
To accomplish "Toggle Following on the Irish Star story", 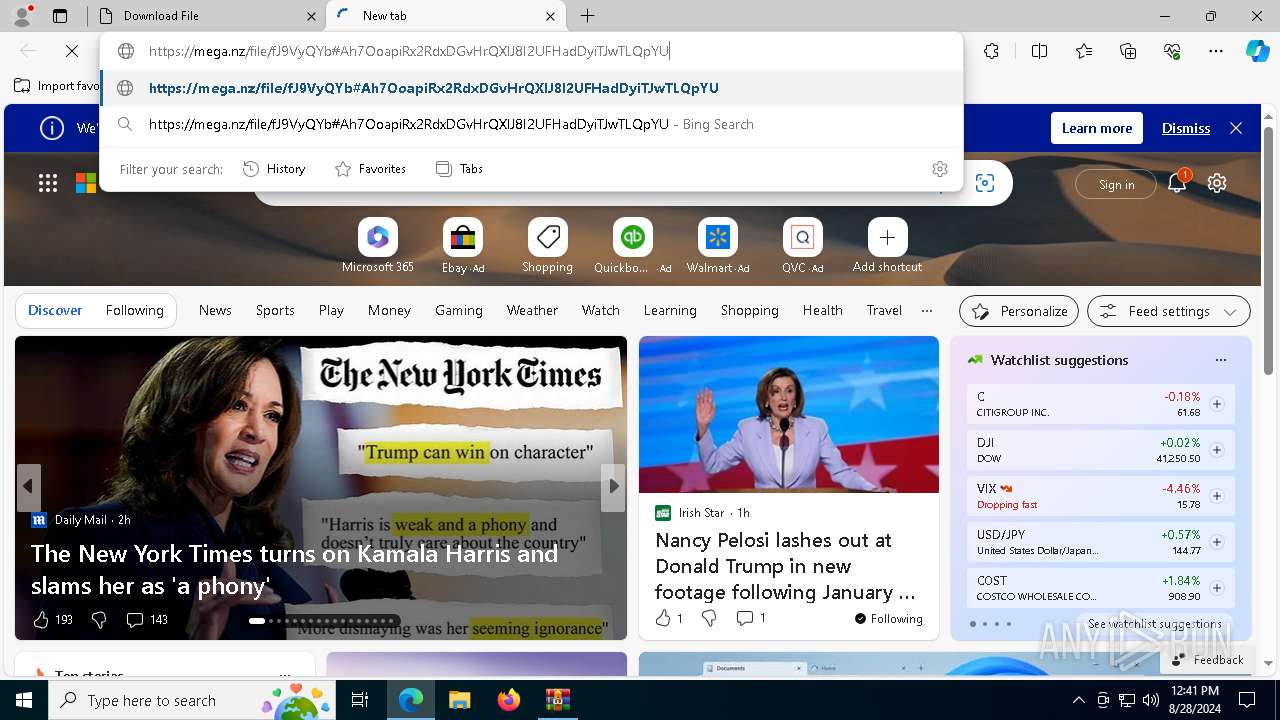I will (889, 619).
